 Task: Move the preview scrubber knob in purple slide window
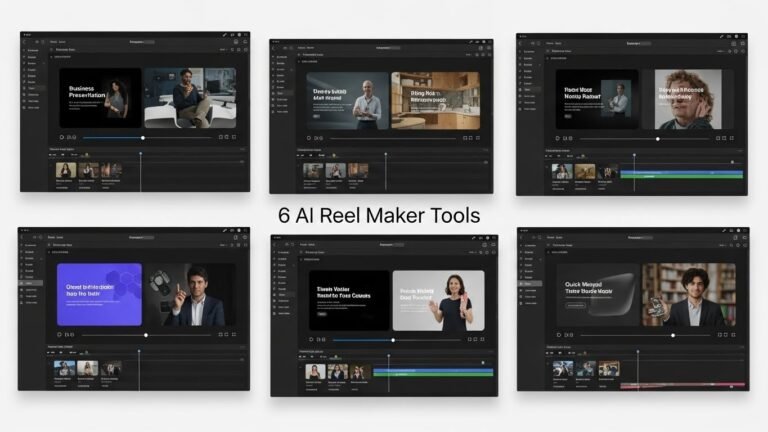tap(146, 335)
